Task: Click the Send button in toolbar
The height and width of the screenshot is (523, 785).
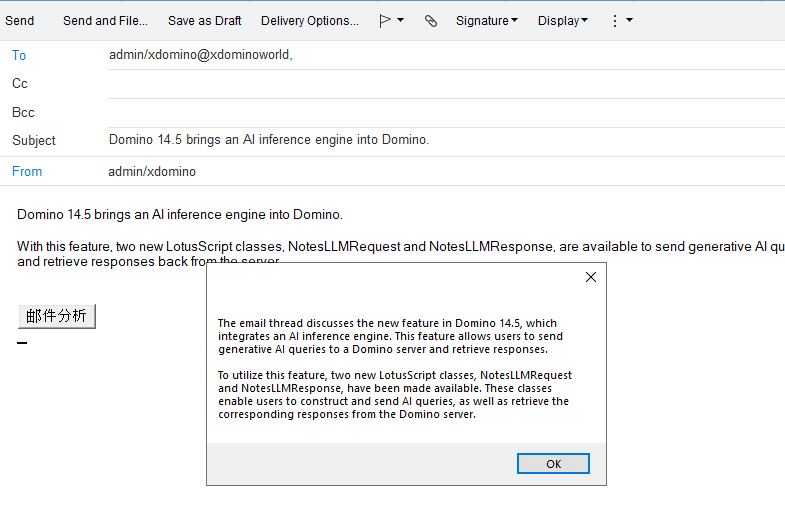Action: 20,21
